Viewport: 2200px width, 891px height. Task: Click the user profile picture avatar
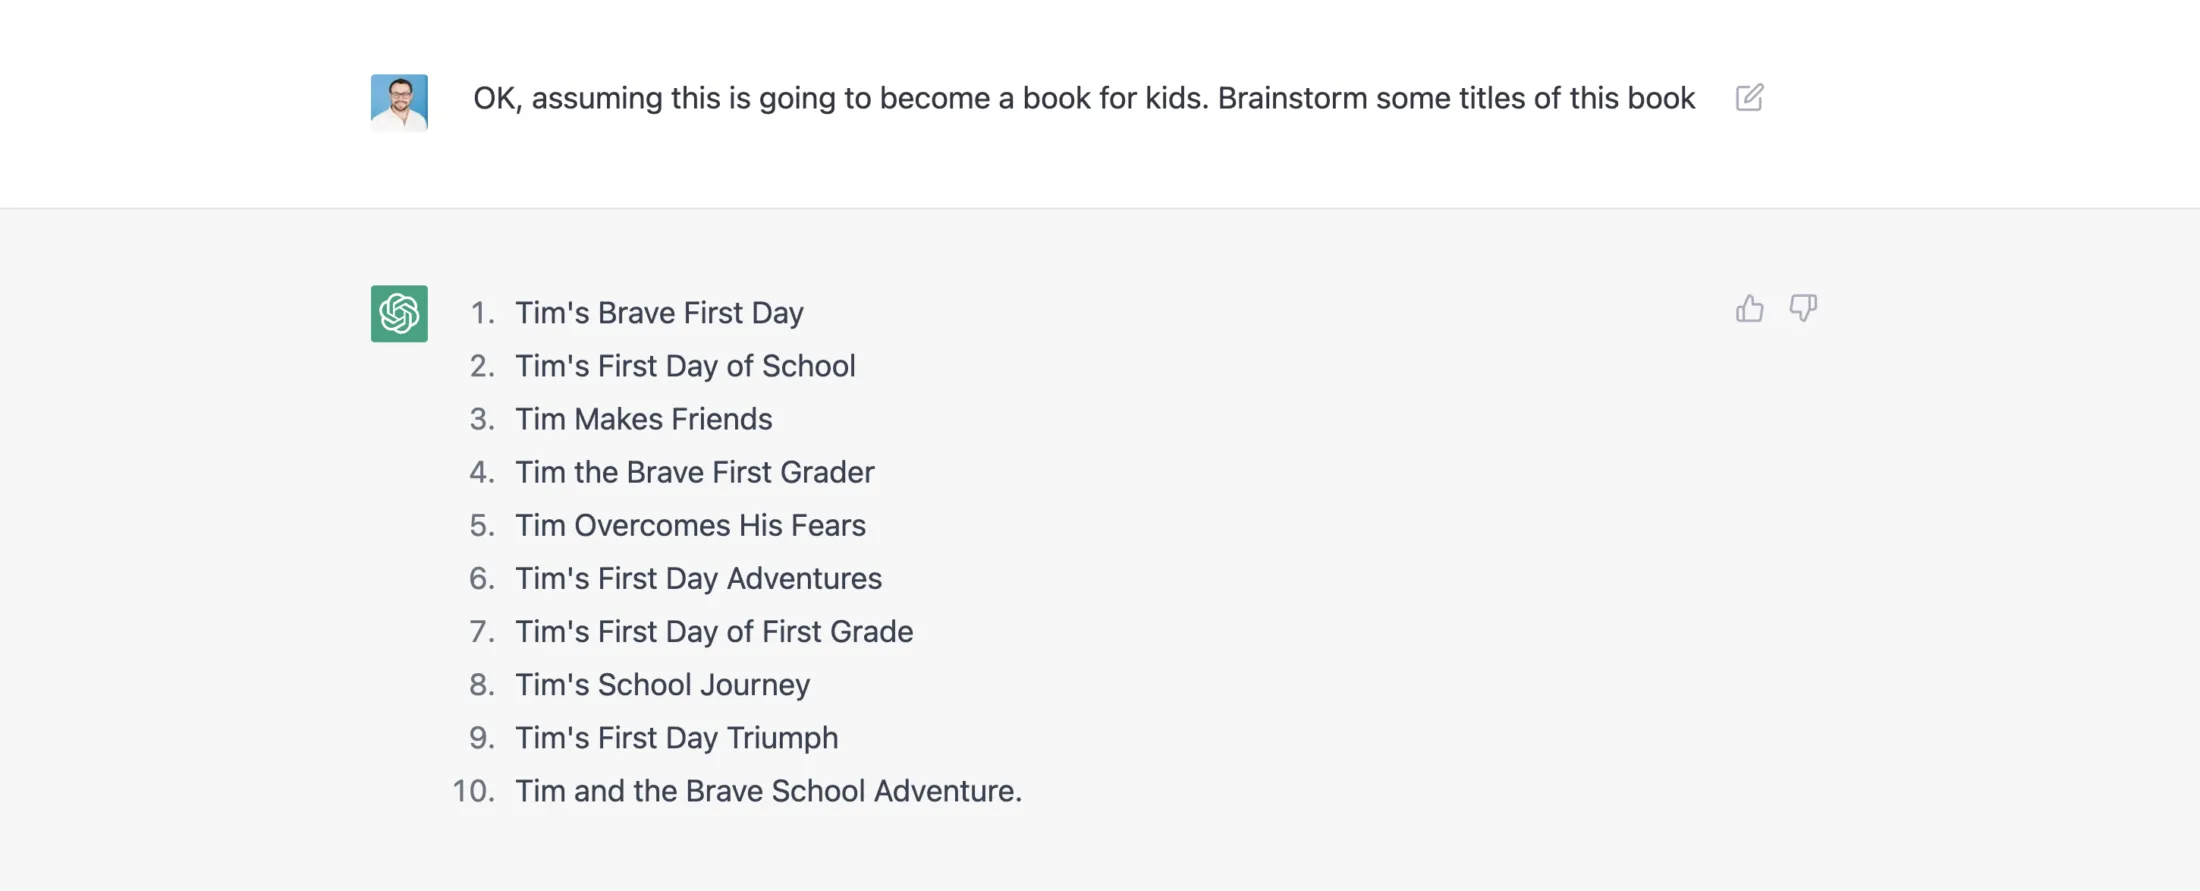click(399, 100)
